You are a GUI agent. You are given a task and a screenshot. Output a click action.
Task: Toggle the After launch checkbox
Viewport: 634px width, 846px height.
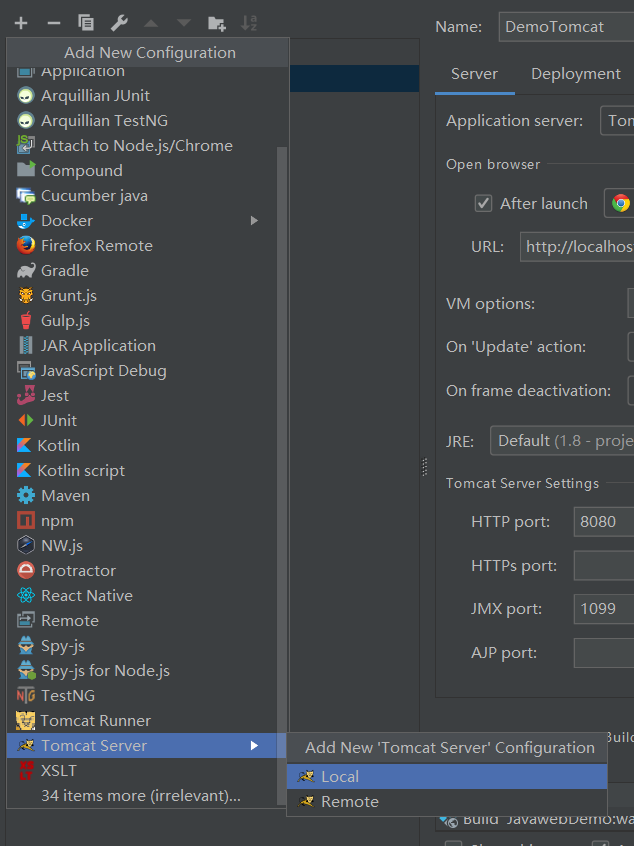[483, 203]
